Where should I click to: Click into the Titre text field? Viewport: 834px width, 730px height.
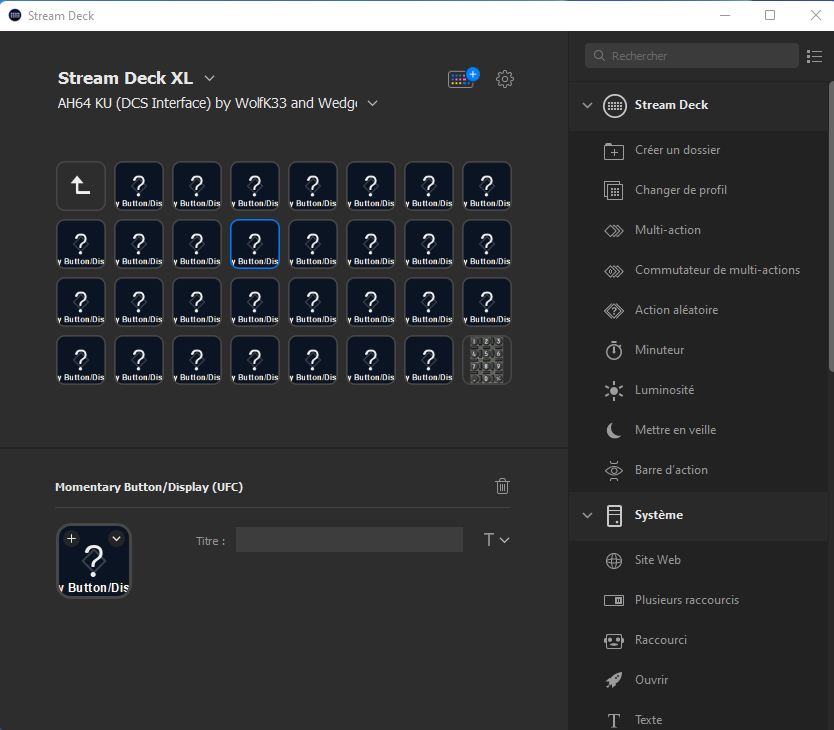[x=349, y=540]
